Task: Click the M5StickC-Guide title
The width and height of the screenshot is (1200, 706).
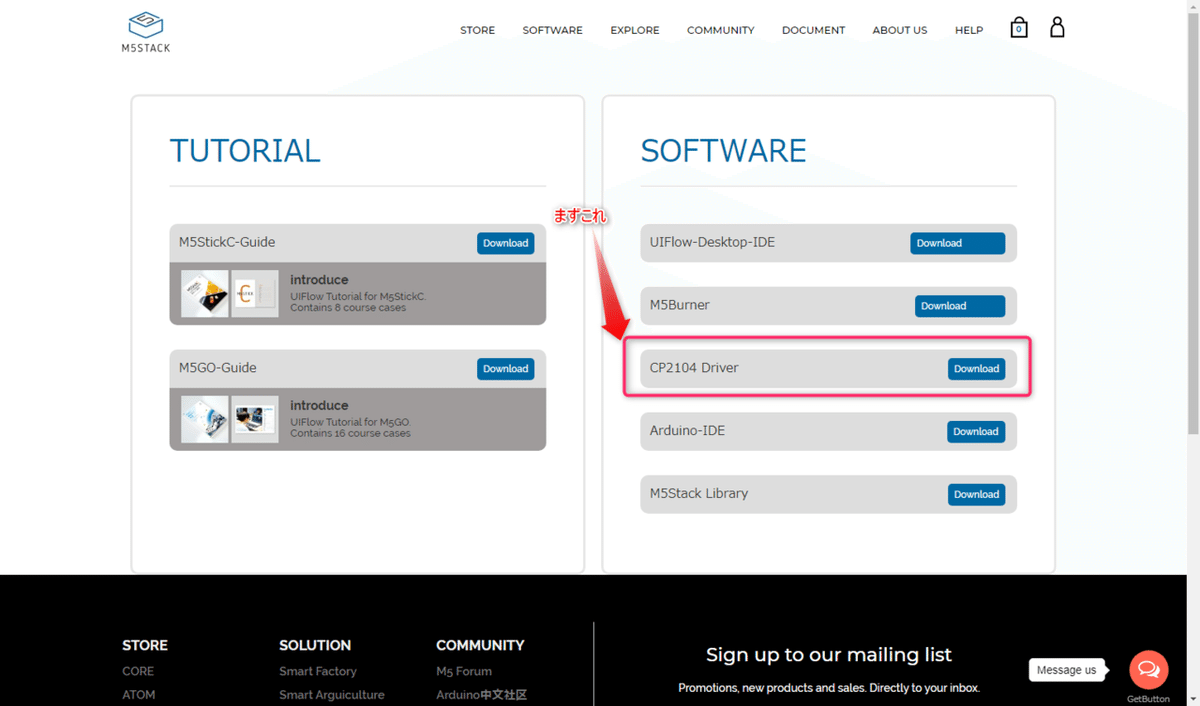Action: (227, 242)
